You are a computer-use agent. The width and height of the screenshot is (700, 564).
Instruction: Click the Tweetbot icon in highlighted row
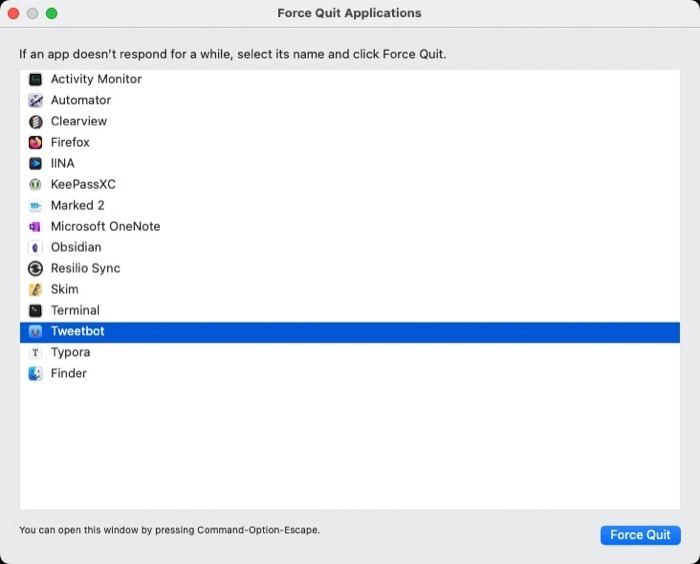[x=35, y=331]
